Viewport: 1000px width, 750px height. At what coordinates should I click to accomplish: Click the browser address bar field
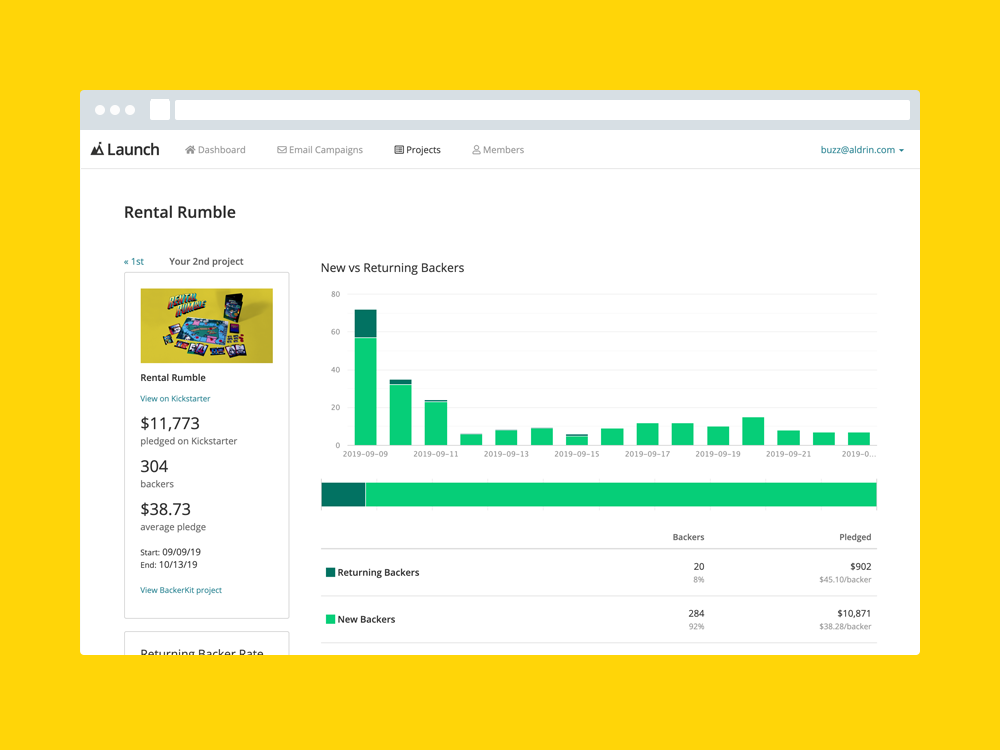click(542, 110)
